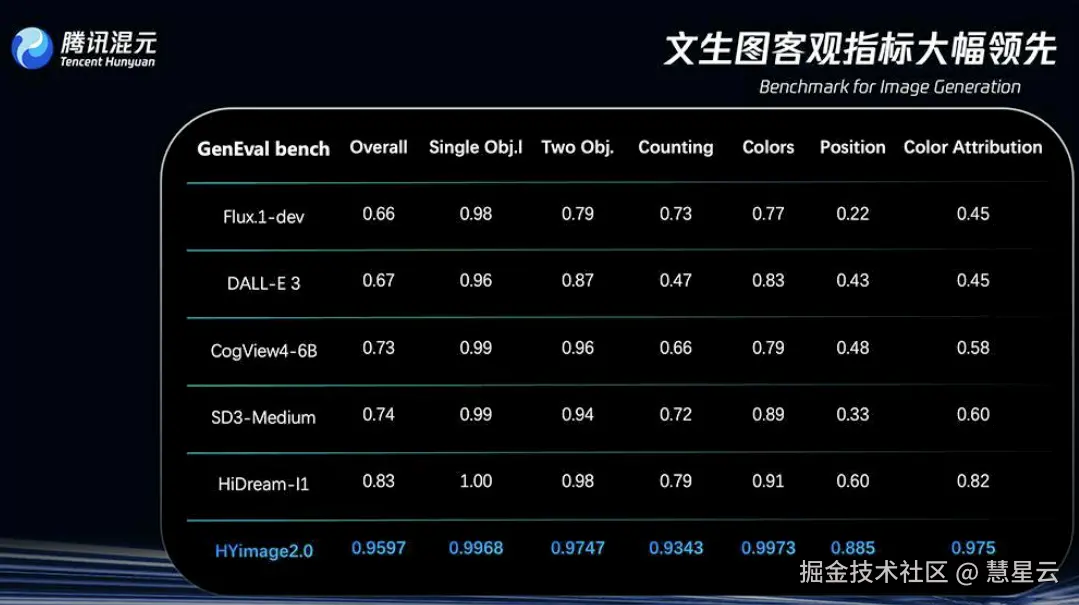This screenshot has height=605, width=1079.
Task: Click the 腾讯混元 Tencent Hunyuan brand text
Action: 108,49
